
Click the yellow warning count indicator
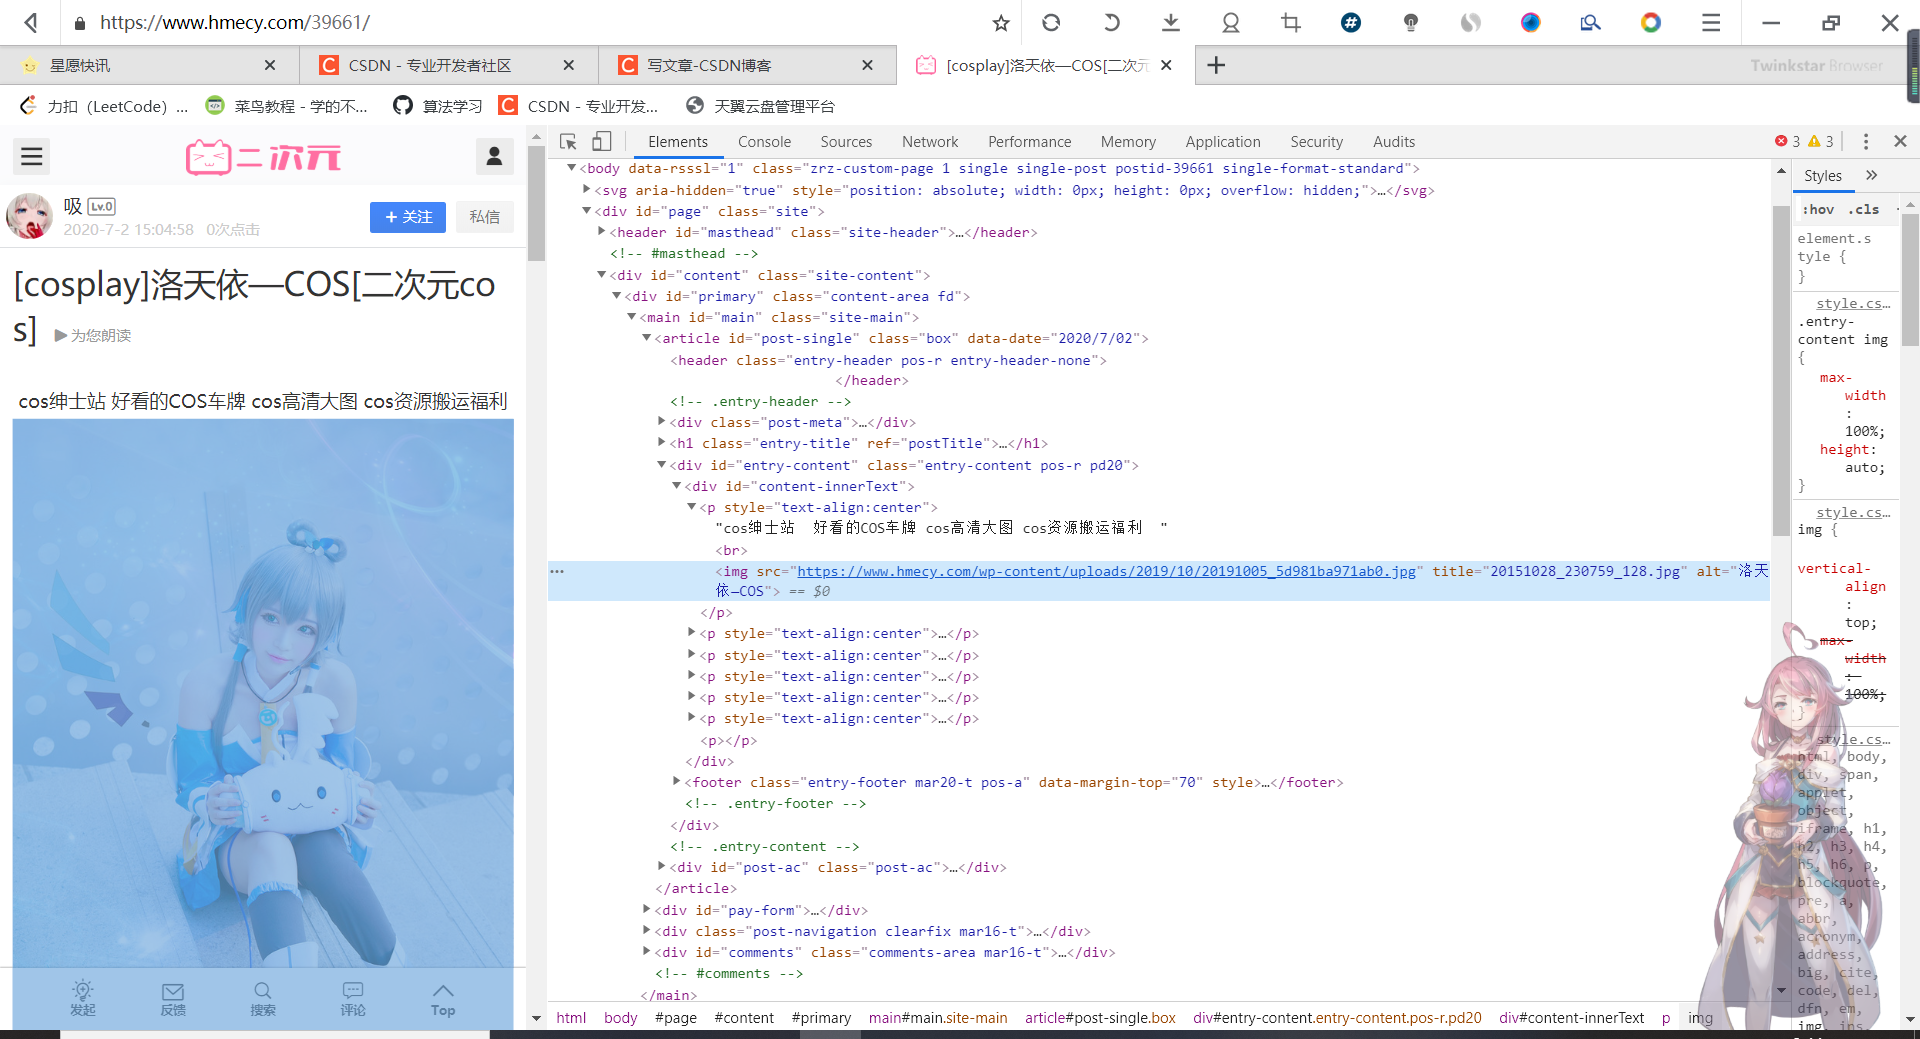[x=1821, y=142]
